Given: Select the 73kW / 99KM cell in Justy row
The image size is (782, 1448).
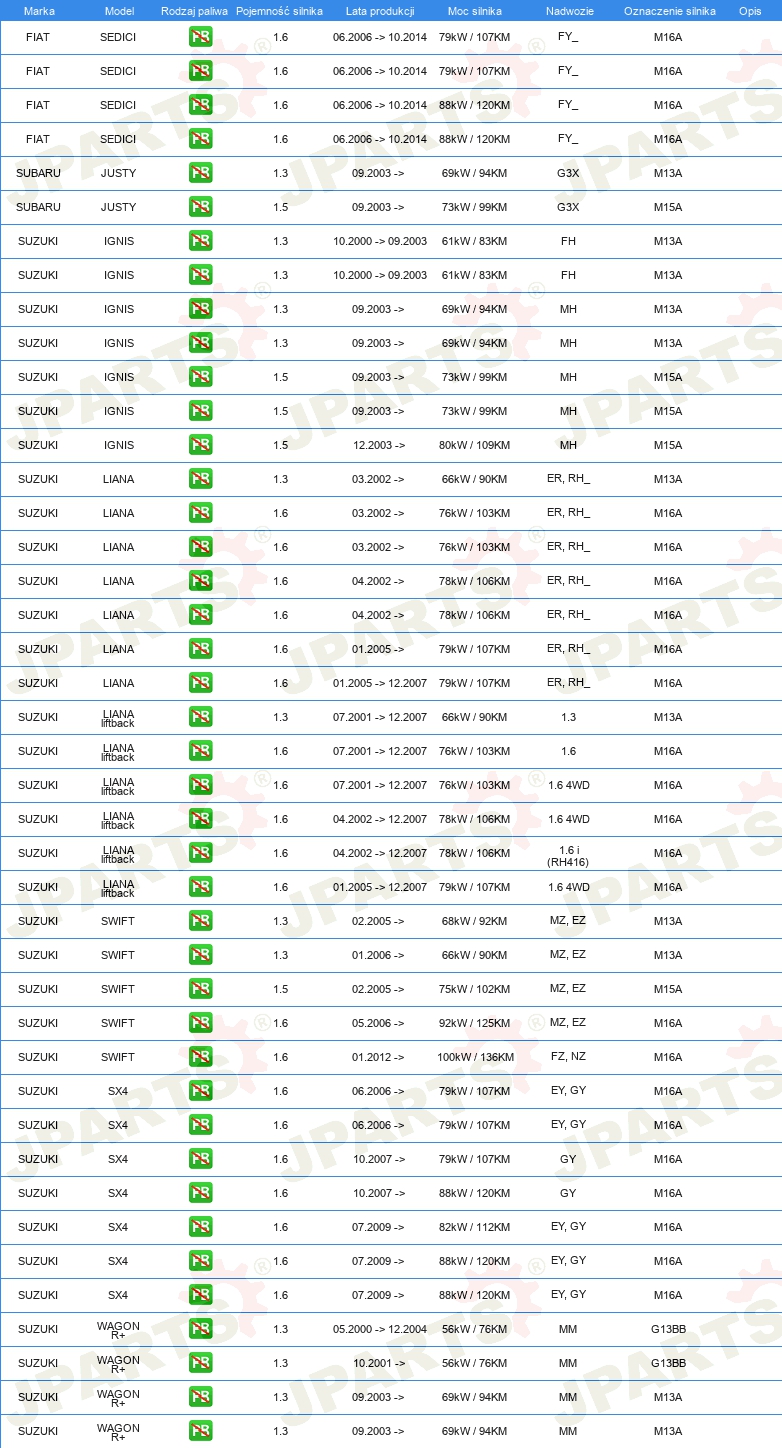Looking at the screenshot, I should tap(474, 207).
